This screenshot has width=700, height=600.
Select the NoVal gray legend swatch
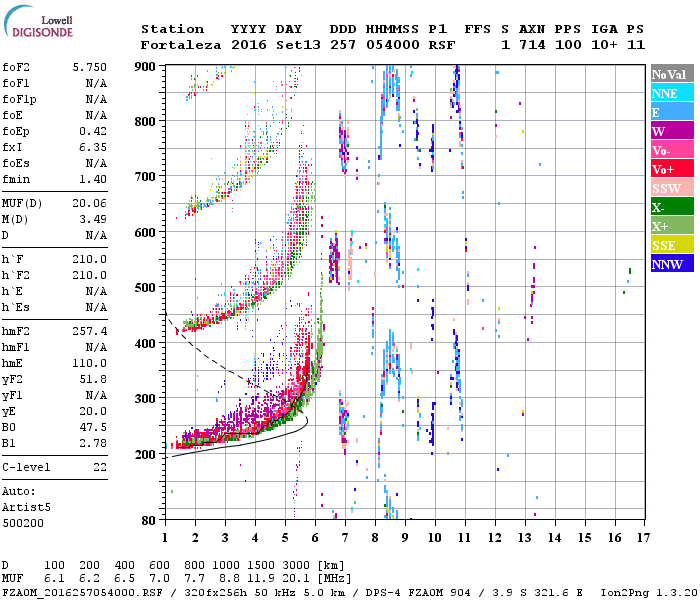click(672, 74)
